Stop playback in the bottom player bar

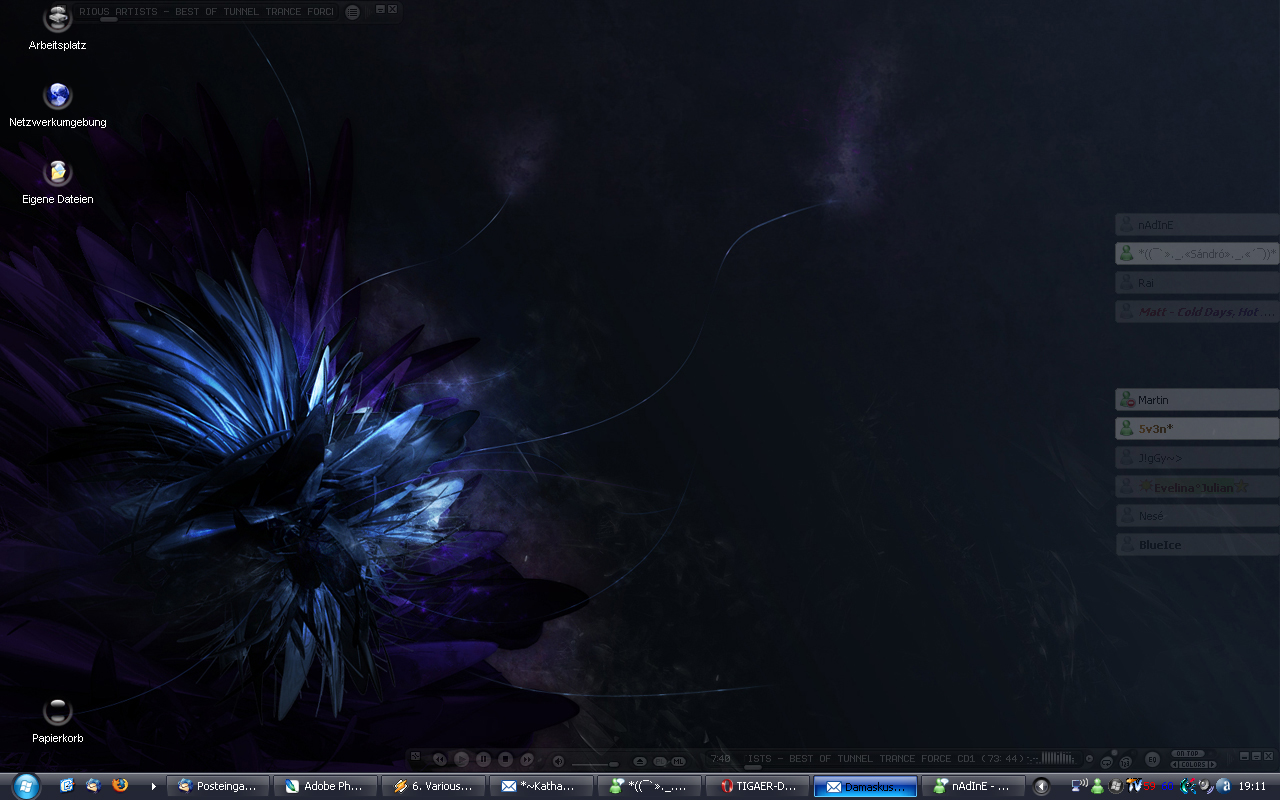[x=505, y=759]
